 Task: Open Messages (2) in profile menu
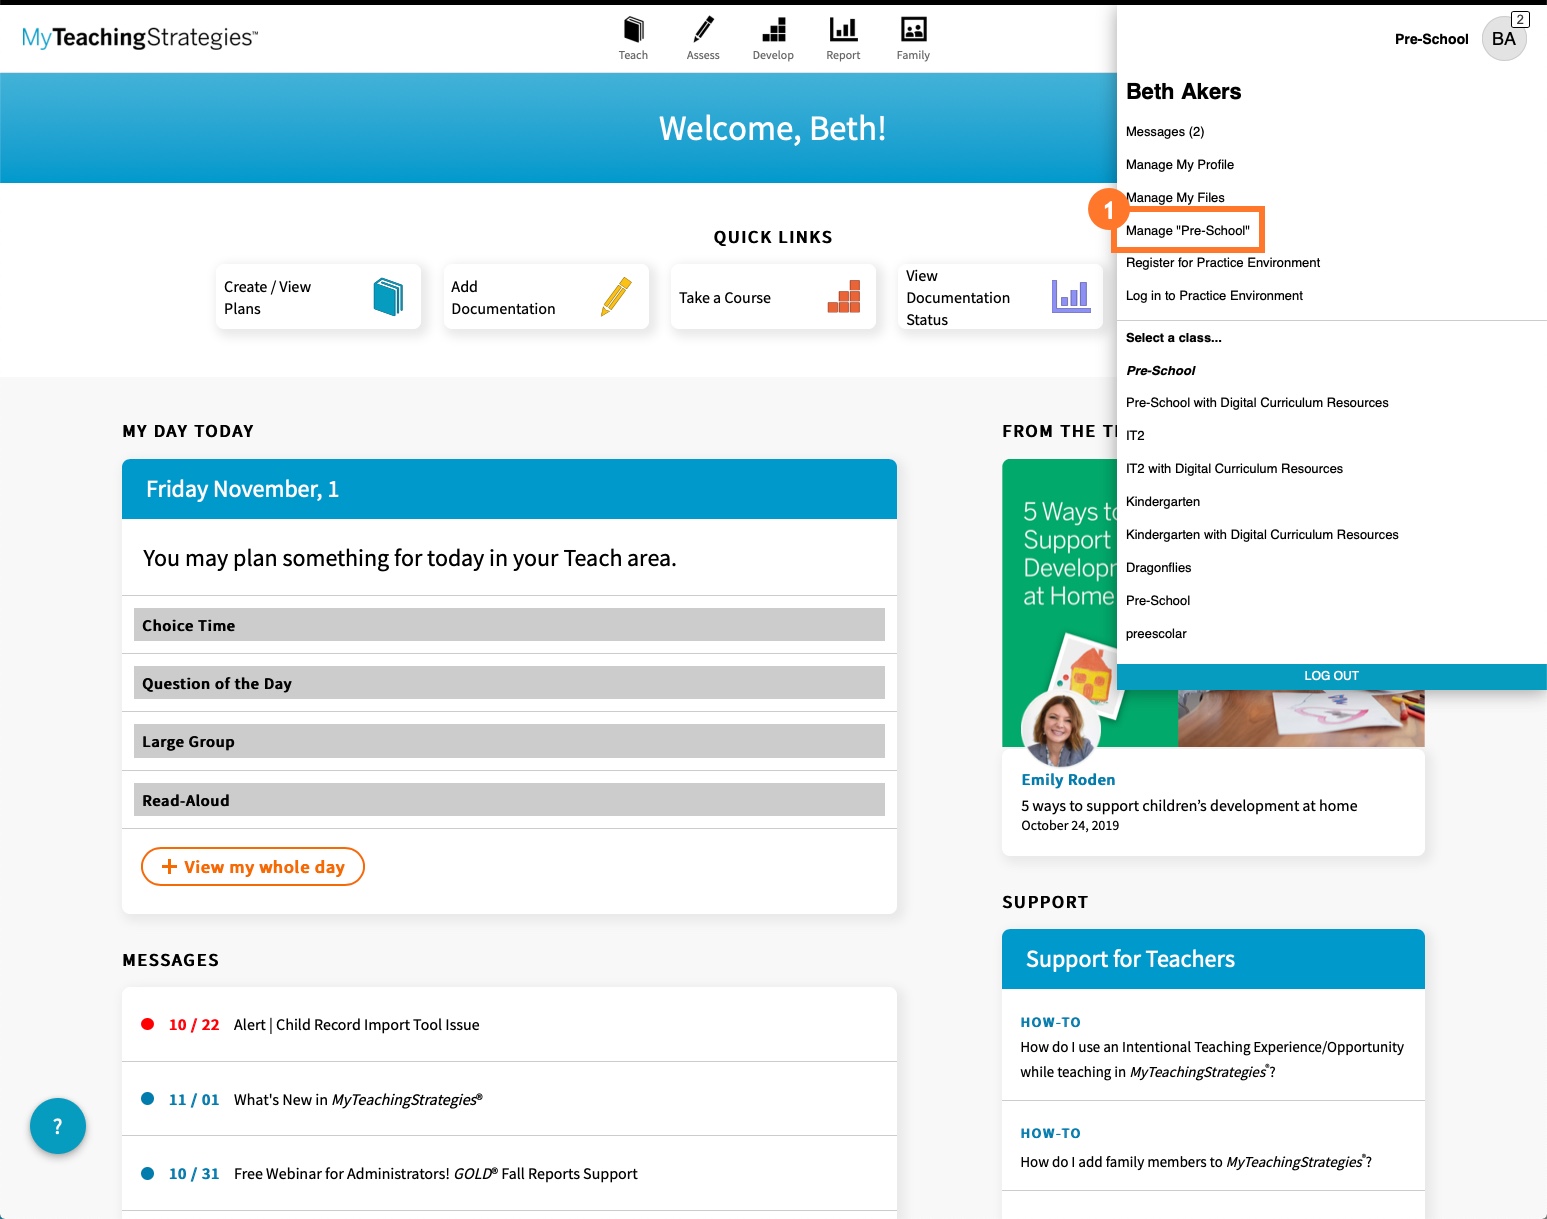pyautogui.click(x=1164, y=132)
